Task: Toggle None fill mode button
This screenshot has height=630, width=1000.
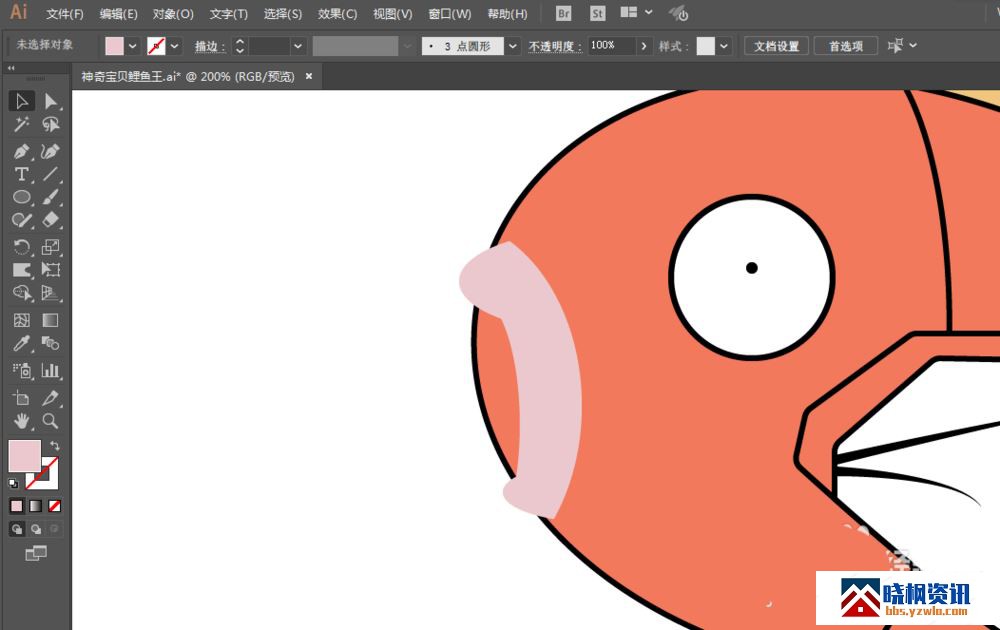Action: pyautogui.click(x=55, y=506)
